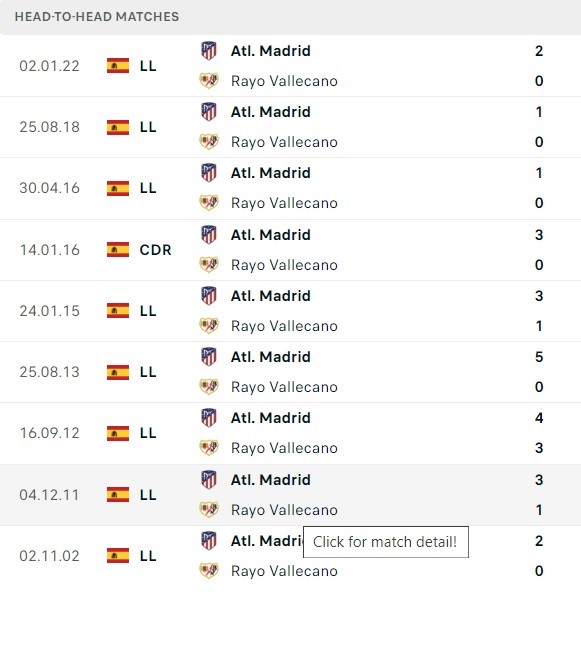Click Spain flag next to 30.04.16
This screenshot has height=648, width=581.
click(118, 188)
